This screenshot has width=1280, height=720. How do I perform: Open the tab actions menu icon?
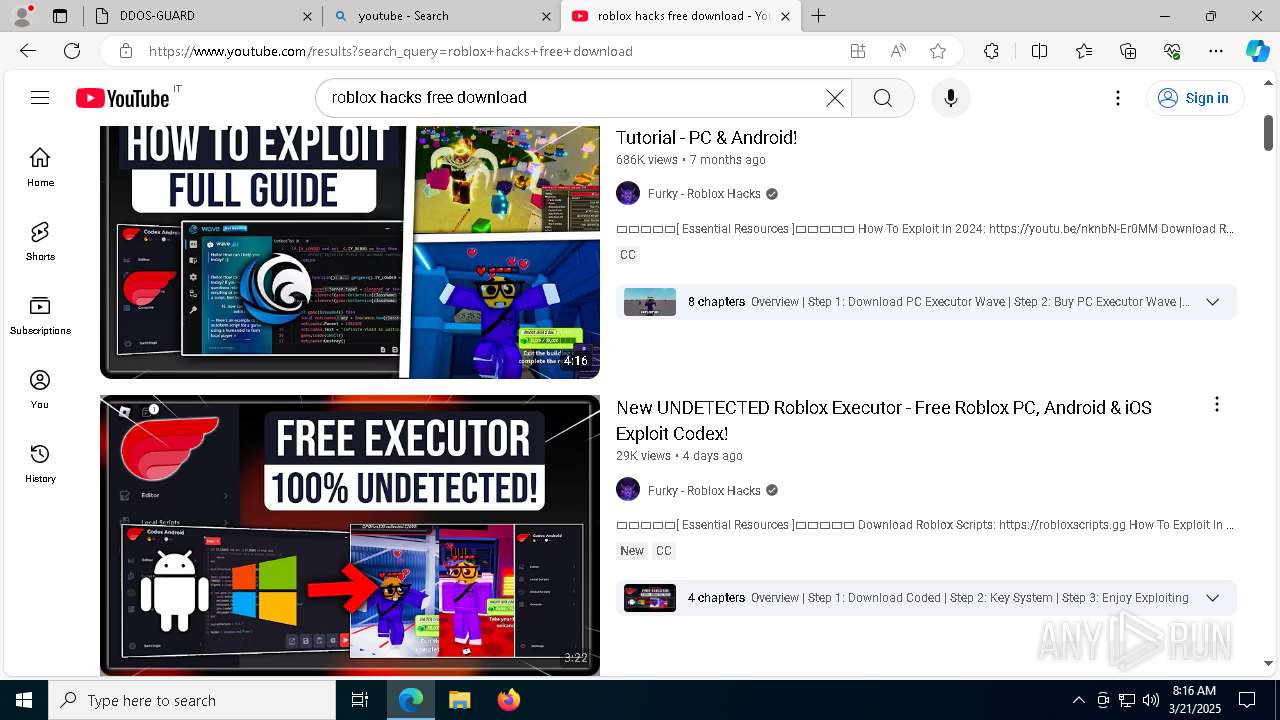(x=60, y=16)
